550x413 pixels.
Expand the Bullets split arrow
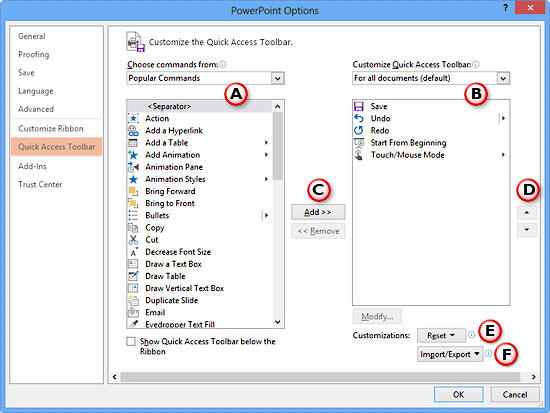(266, 215)
